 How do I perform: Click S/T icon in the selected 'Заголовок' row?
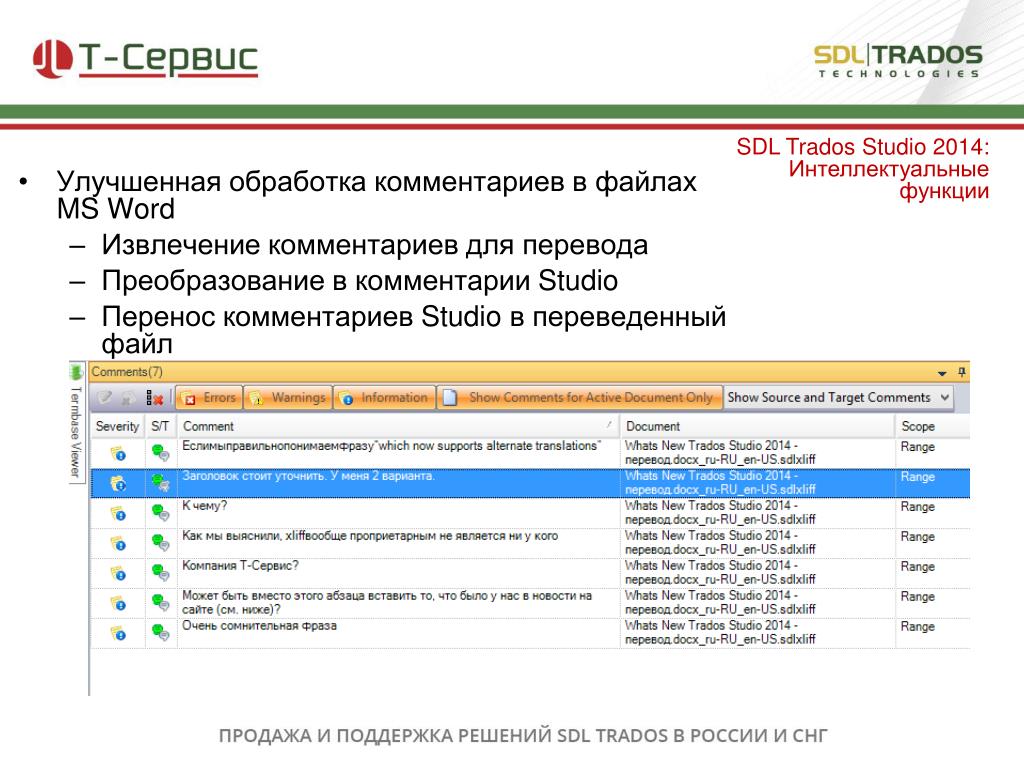(x=161, y=482)
